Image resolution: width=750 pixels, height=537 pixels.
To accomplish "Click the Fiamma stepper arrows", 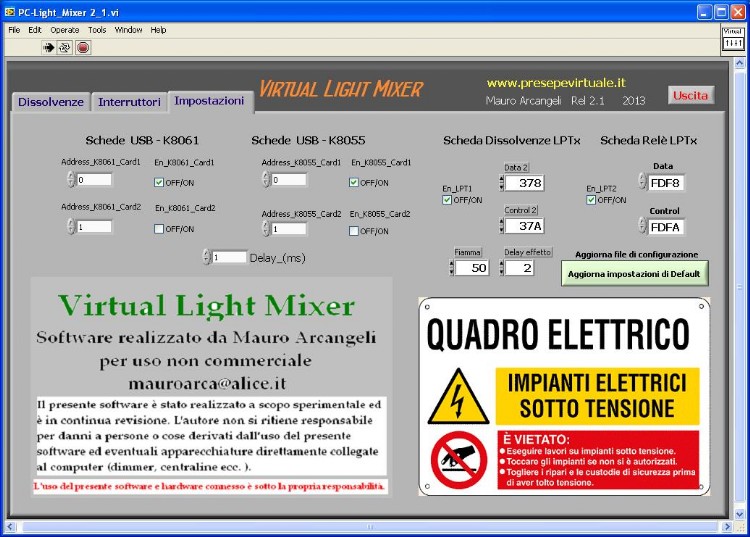I will [x=452, y=268].
